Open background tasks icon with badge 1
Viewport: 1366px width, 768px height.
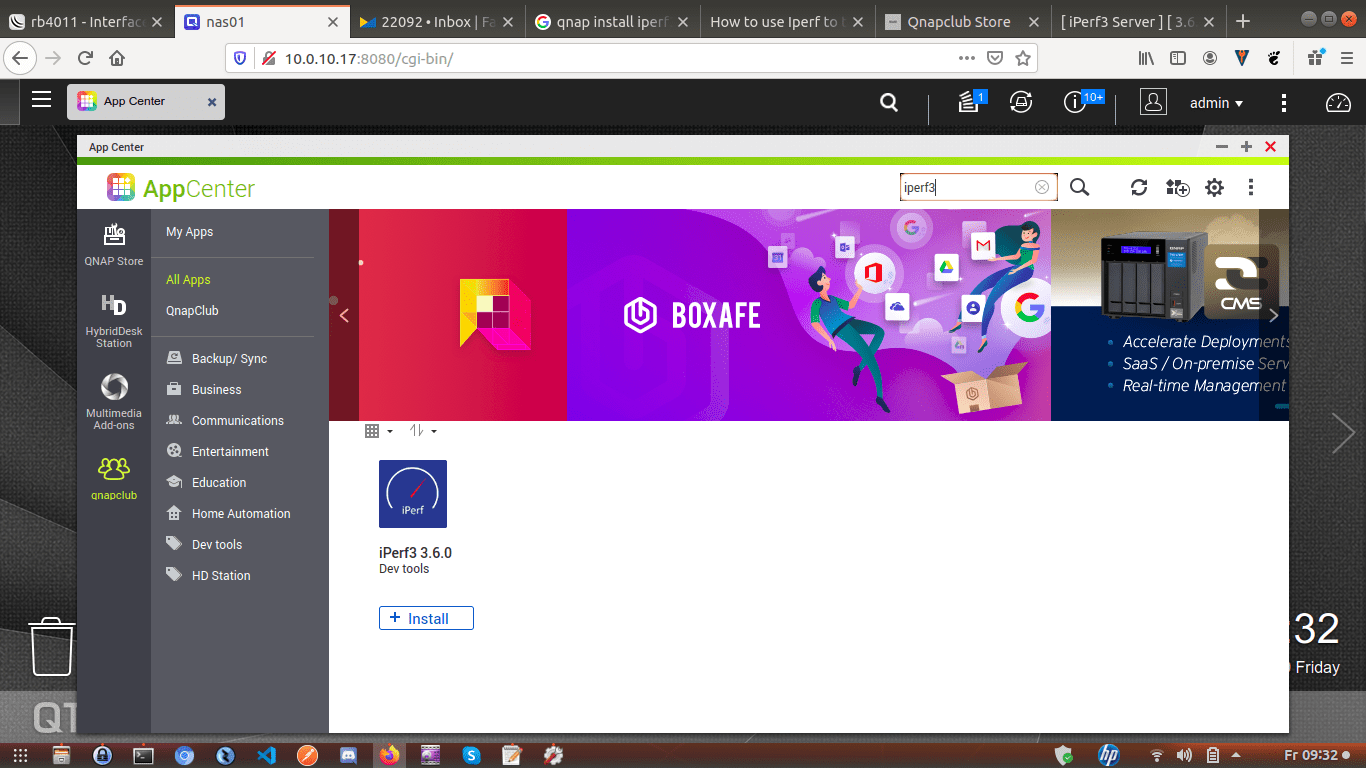[970, 101]
